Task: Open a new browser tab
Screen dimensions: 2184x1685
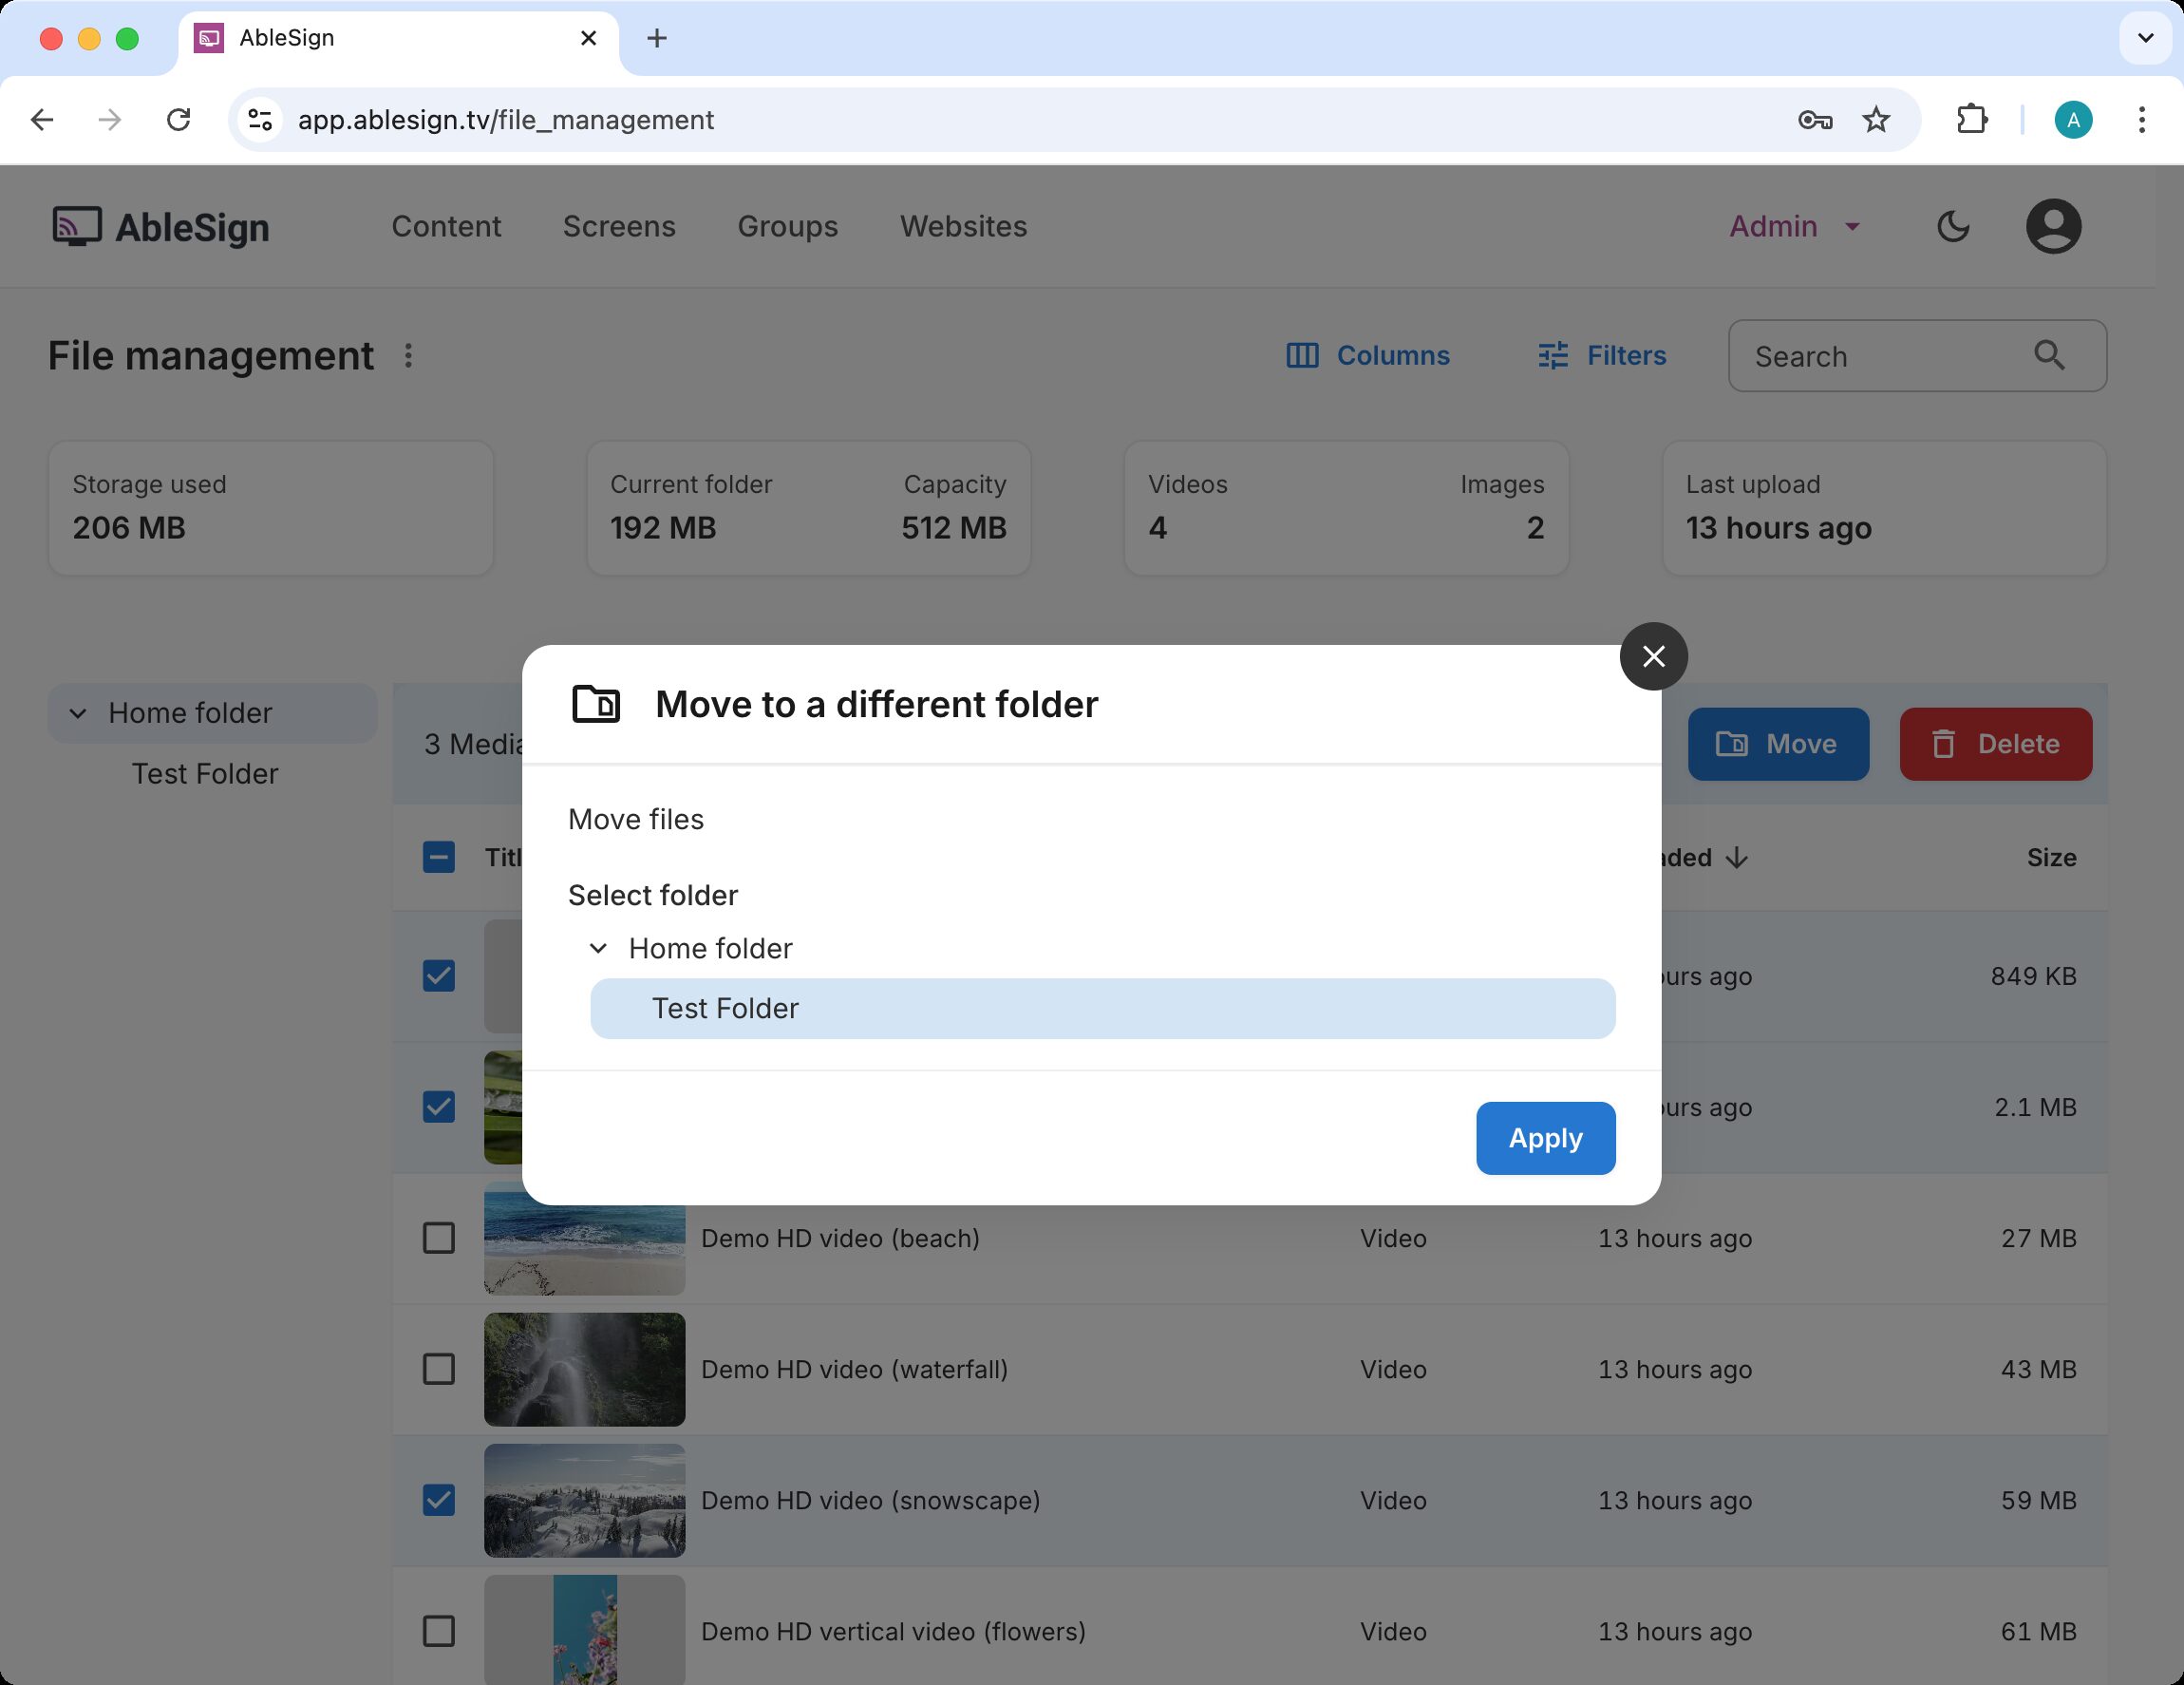Action: (656, 38)
